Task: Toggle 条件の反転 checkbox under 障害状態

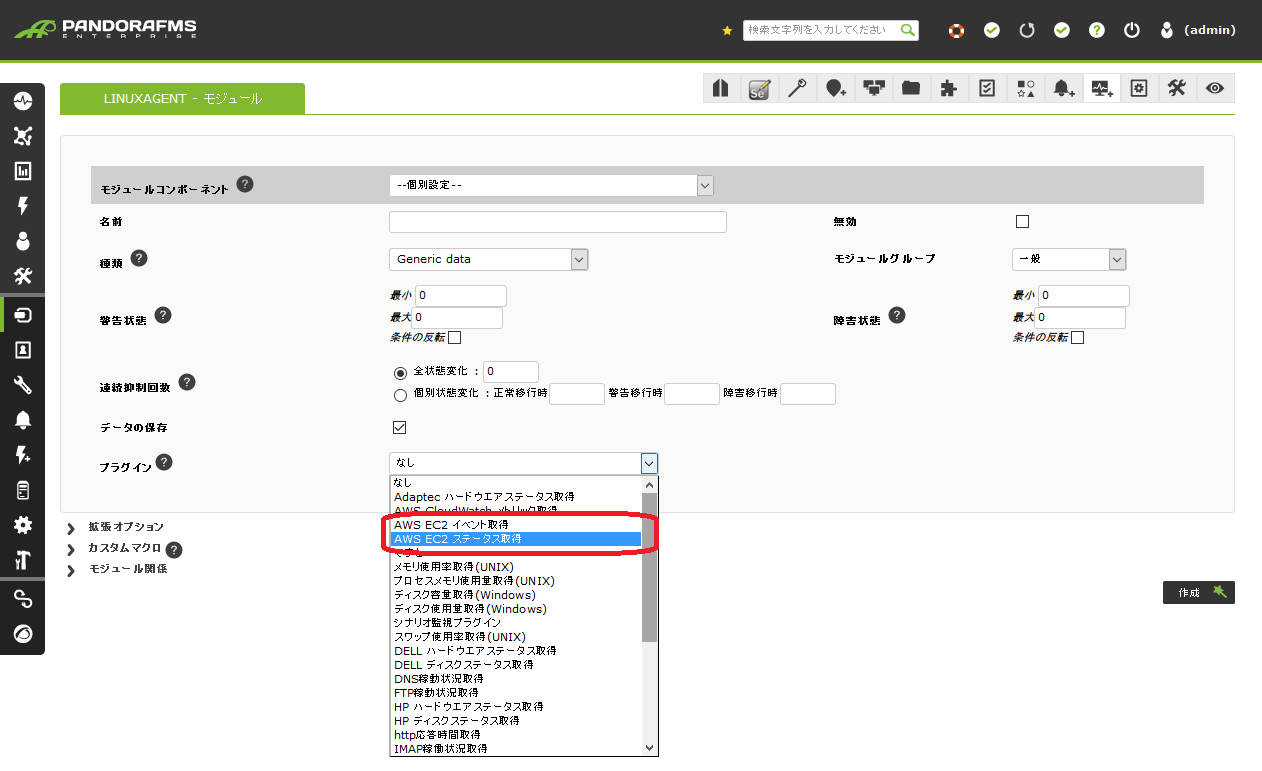Action: (x=1077, y=337)
